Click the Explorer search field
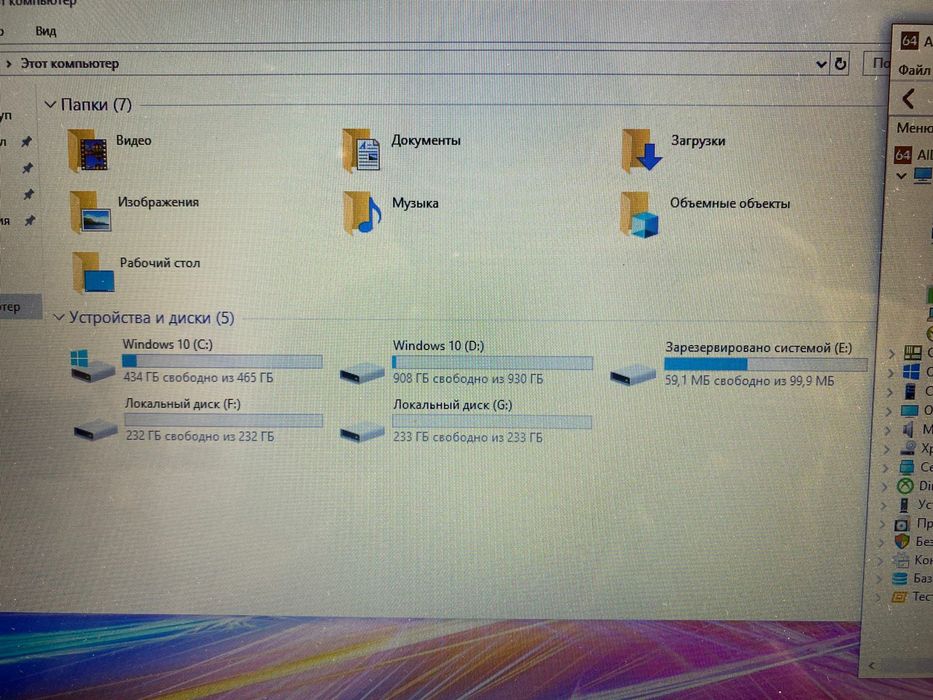Image resolution: width=933 pixels, height=700 pixels. (878, 63)
